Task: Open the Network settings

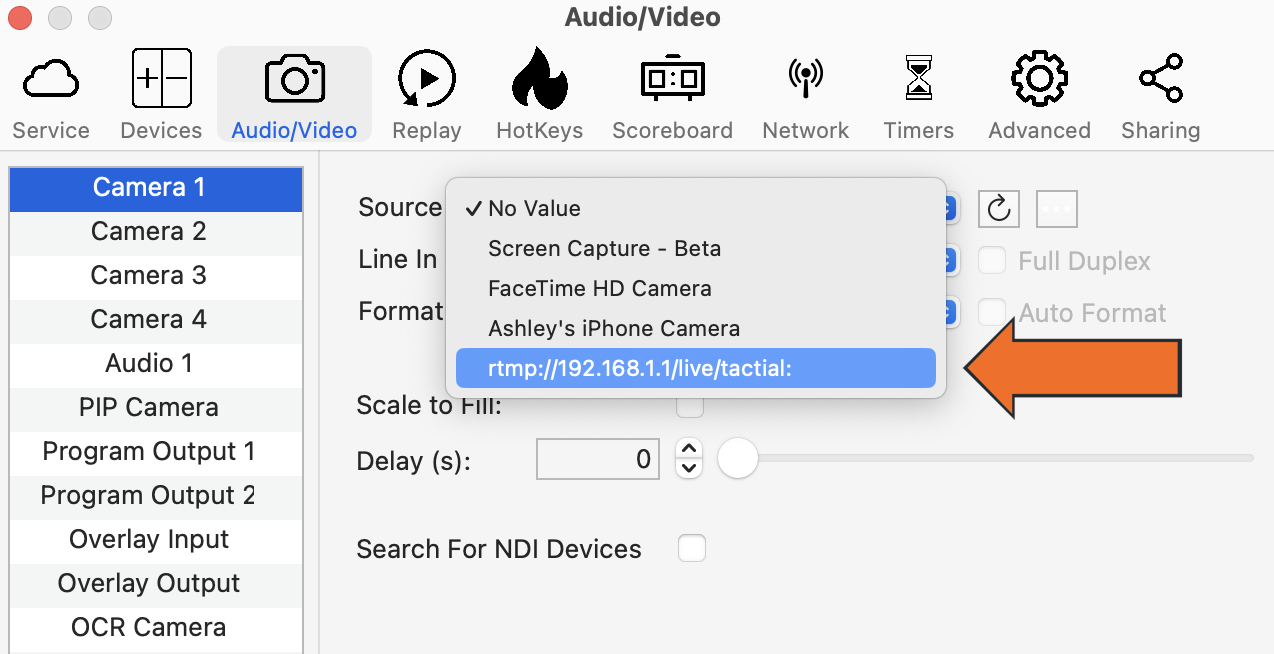Action: pos(805,92)
